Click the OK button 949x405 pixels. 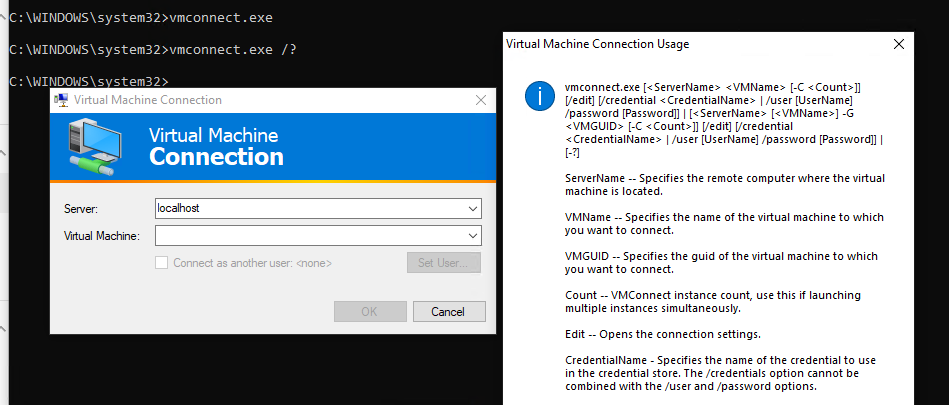pos(370,312)
